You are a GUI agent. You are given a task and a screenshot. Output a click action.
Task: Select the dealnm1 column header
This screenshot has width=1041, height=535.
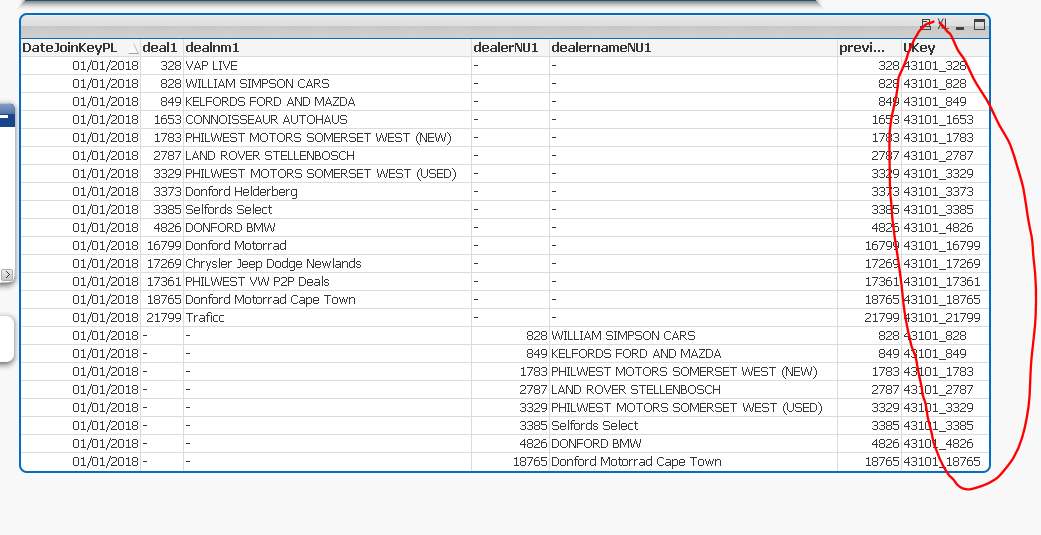(x=212, y=48)
